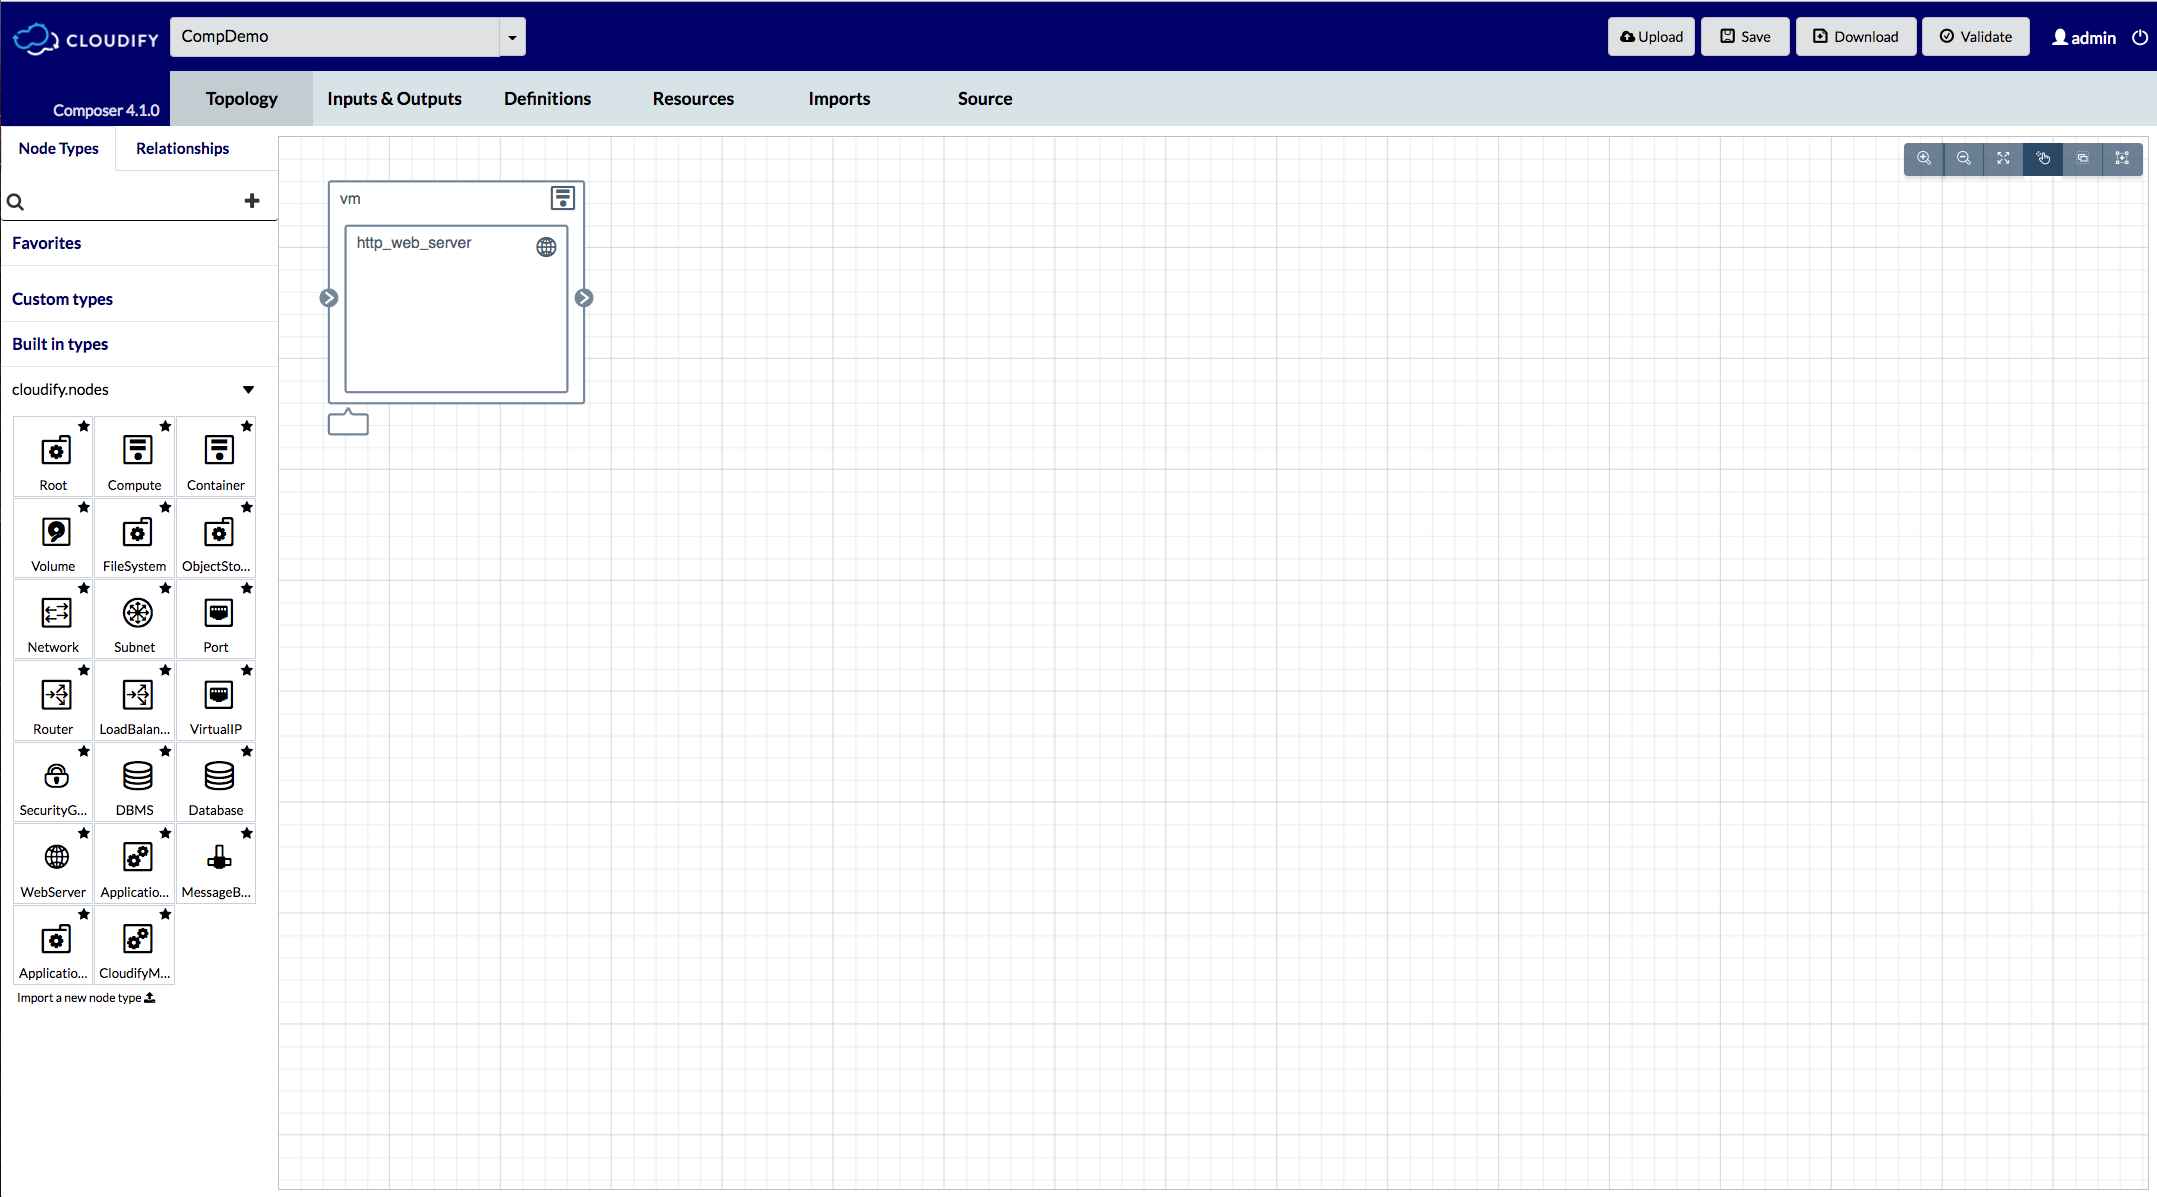The width and height of the screenshot is (2157, 1197).
Task: Select the FileSystem node type
Action: [134, 538]
